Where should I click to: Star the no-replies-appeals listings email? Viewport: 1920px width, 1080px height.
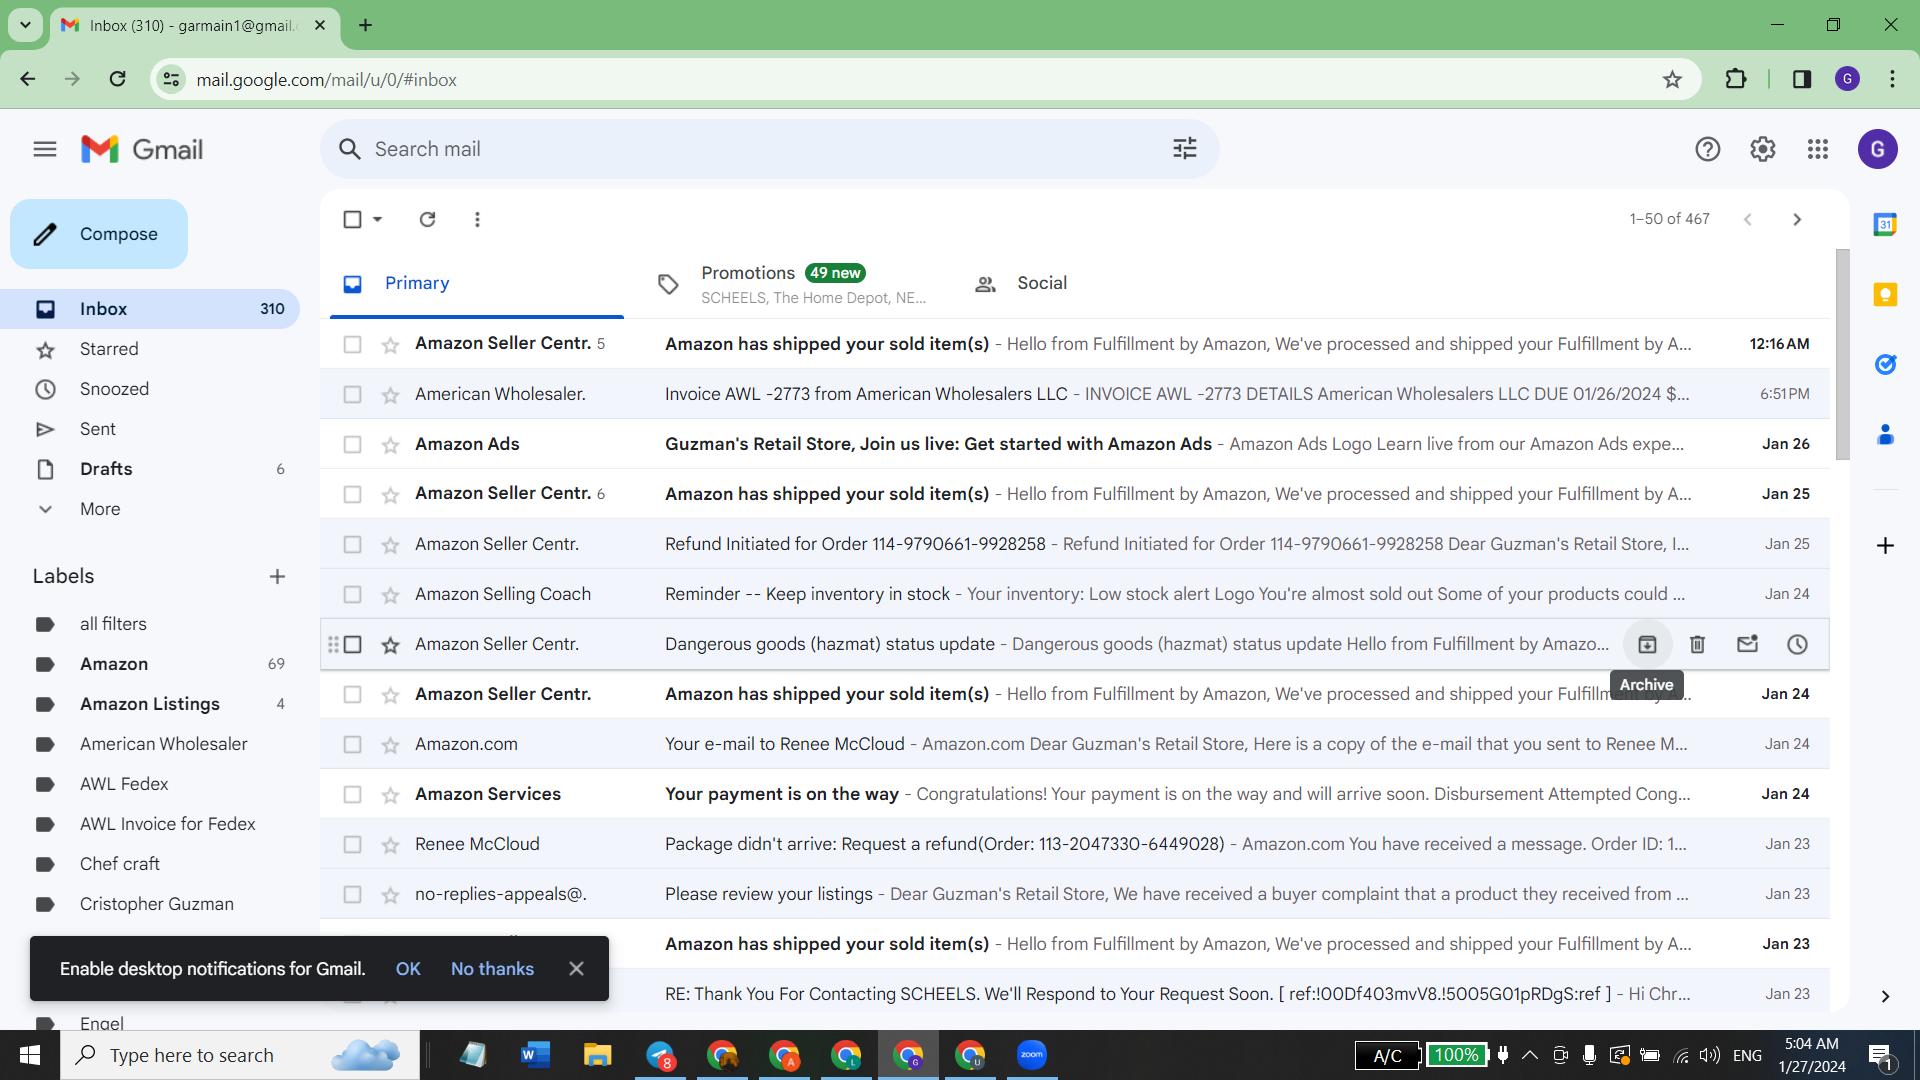(390, 895)
